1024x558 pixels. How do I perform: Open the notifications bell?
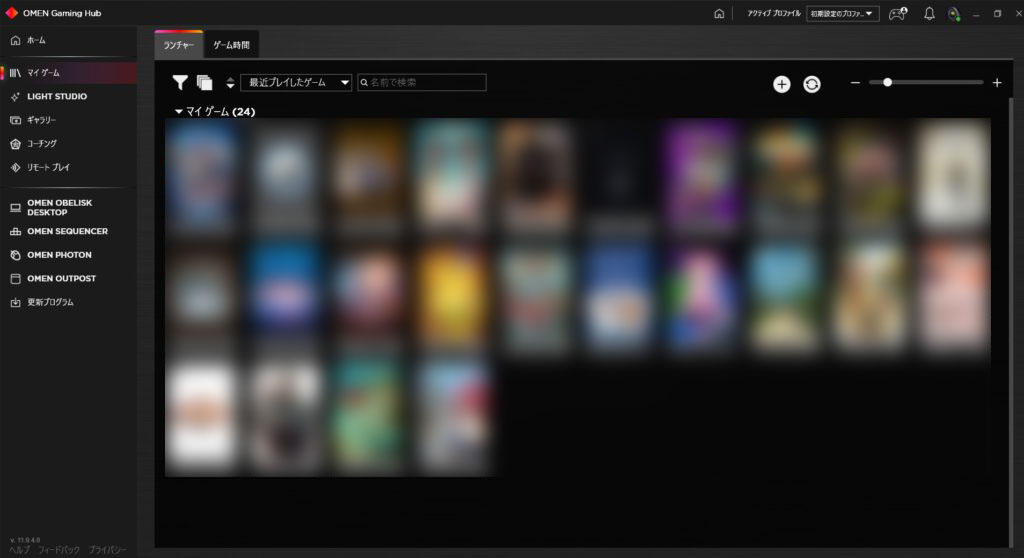[929, 14]
